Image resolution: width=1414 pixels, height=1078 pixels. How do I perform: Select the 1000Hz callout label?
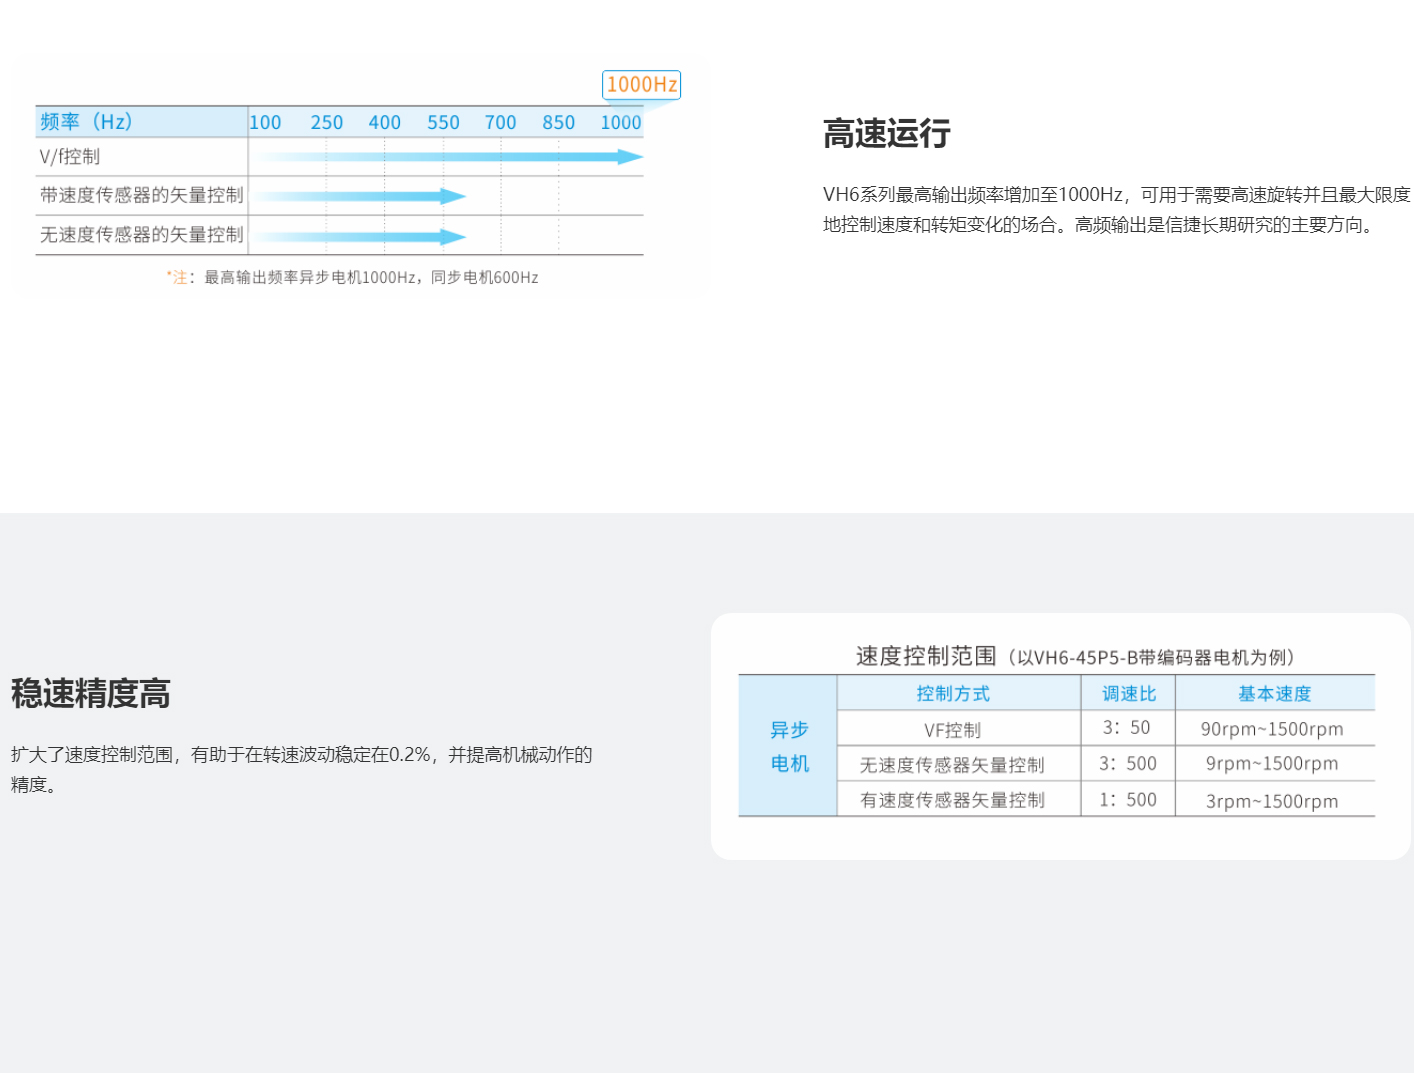(x=641, y=85)
